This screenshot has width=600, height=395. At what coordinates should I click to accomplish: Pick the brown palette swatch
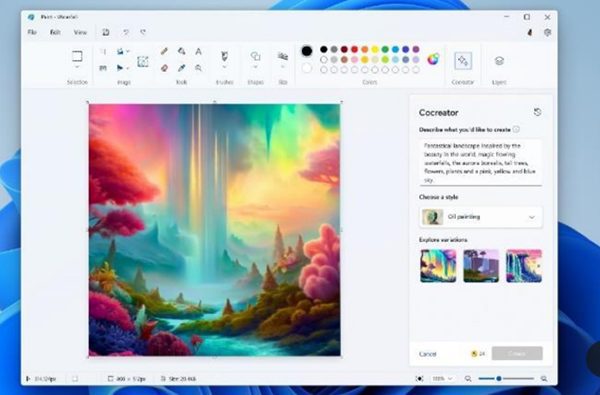coord(344,60)
